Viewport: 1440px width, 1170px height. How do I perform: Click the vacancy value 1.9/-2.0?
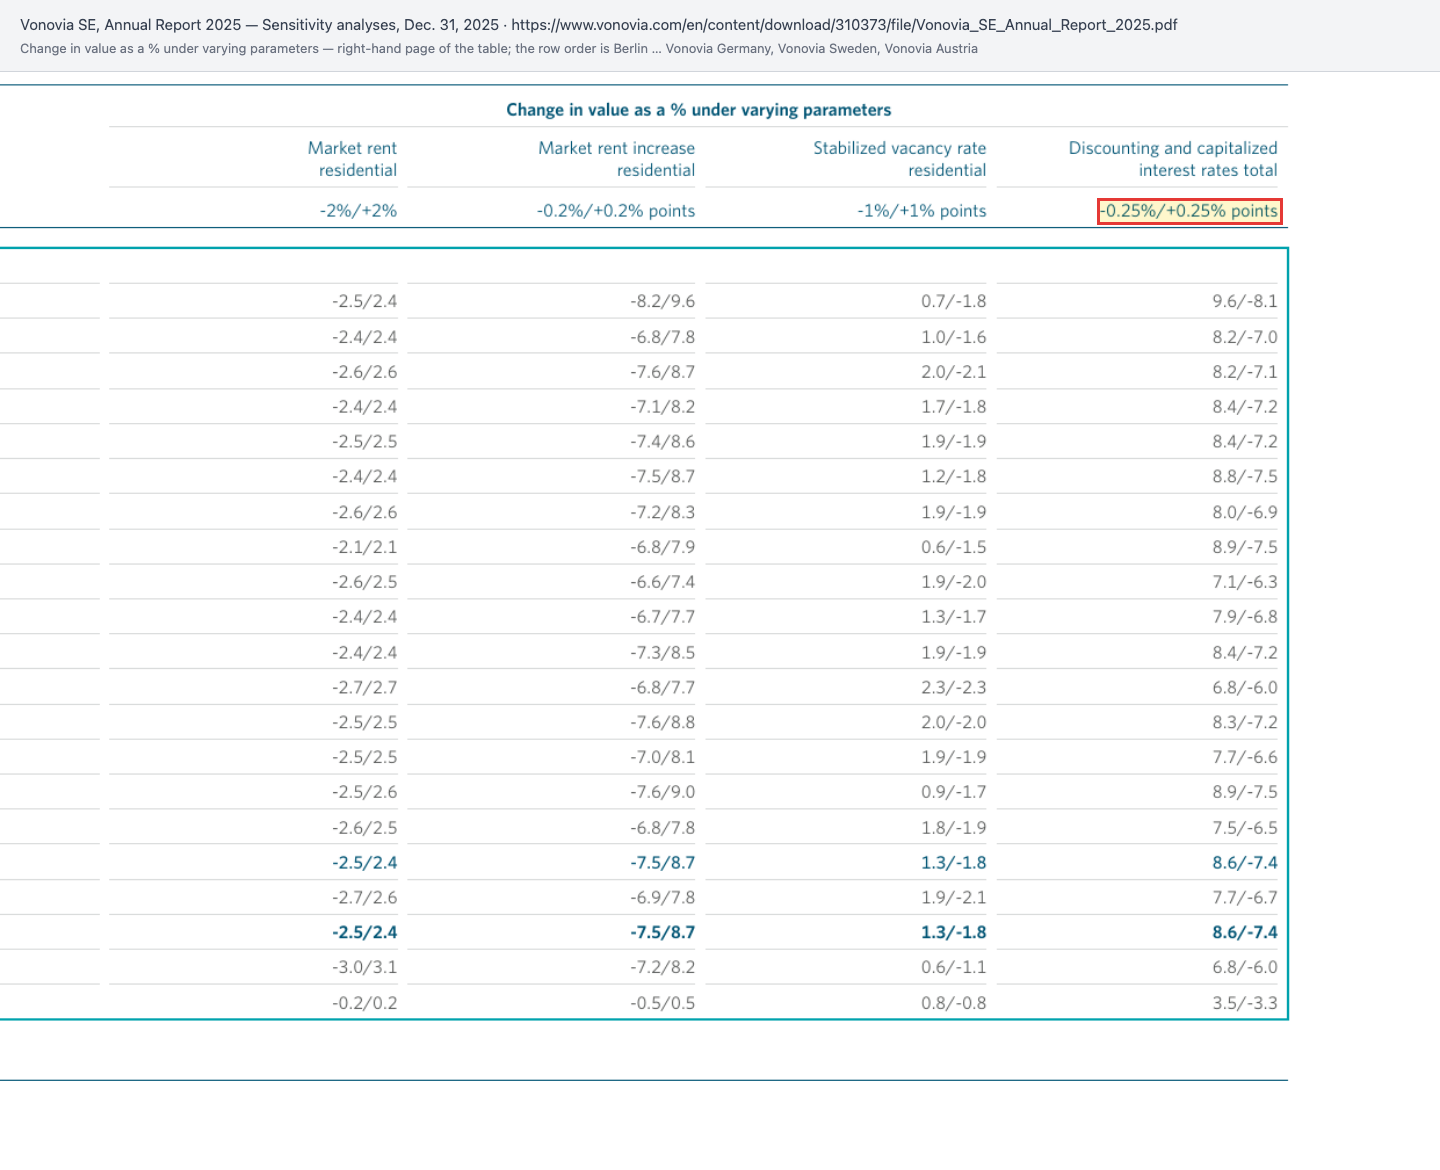[954, 582]
